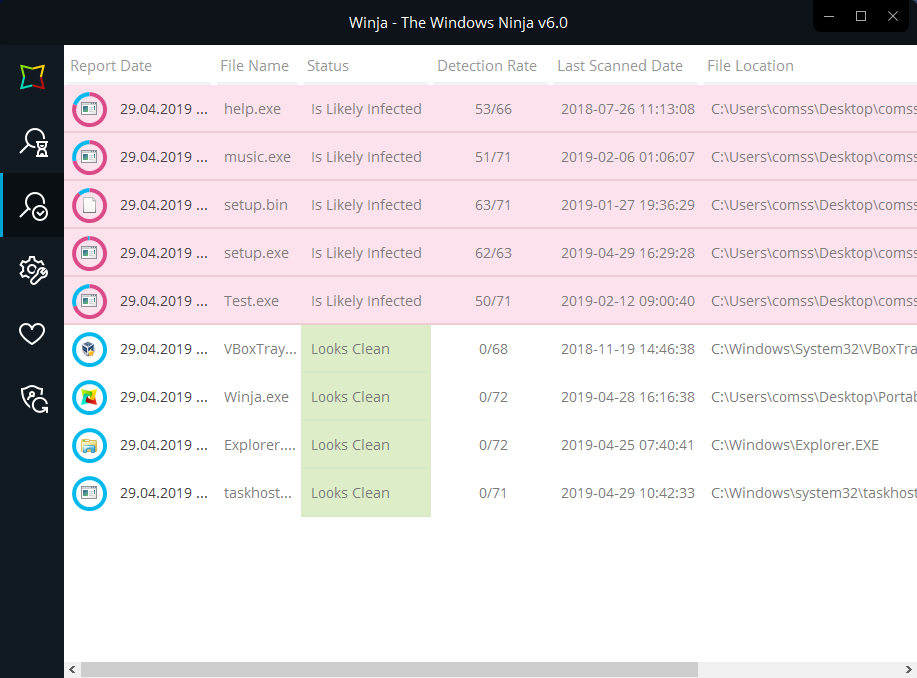Open the heart icon in the sidebar

coord(32,333)
